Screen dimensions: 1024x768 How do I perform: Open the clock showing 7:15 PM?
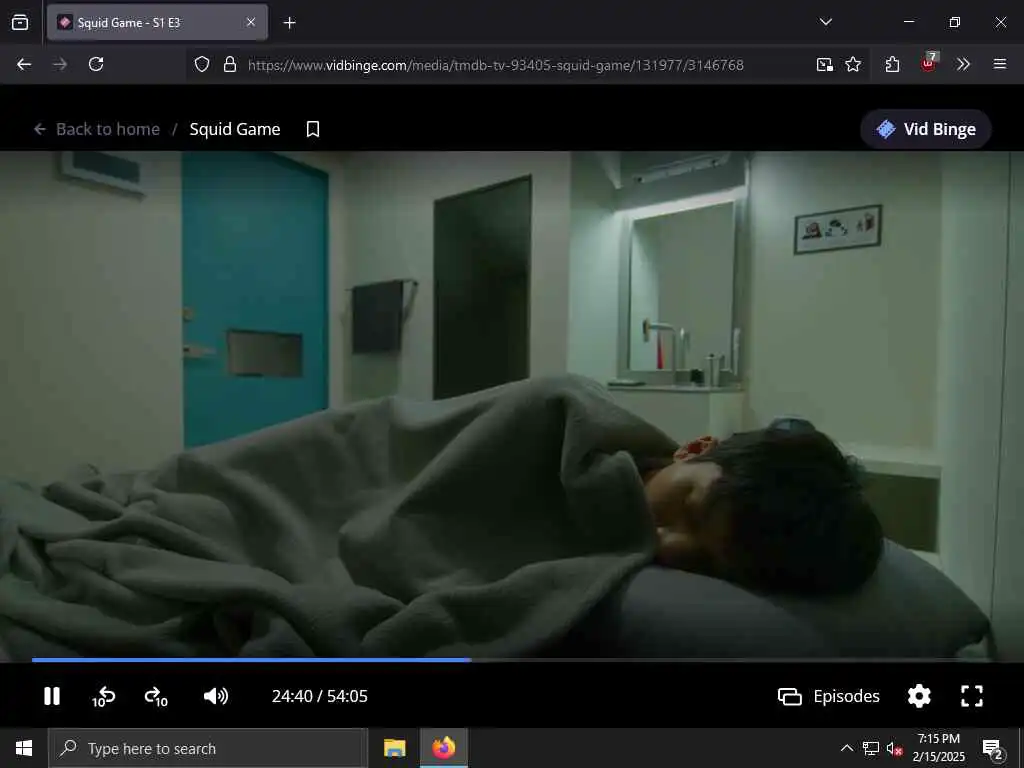click(x=938, y=748)
